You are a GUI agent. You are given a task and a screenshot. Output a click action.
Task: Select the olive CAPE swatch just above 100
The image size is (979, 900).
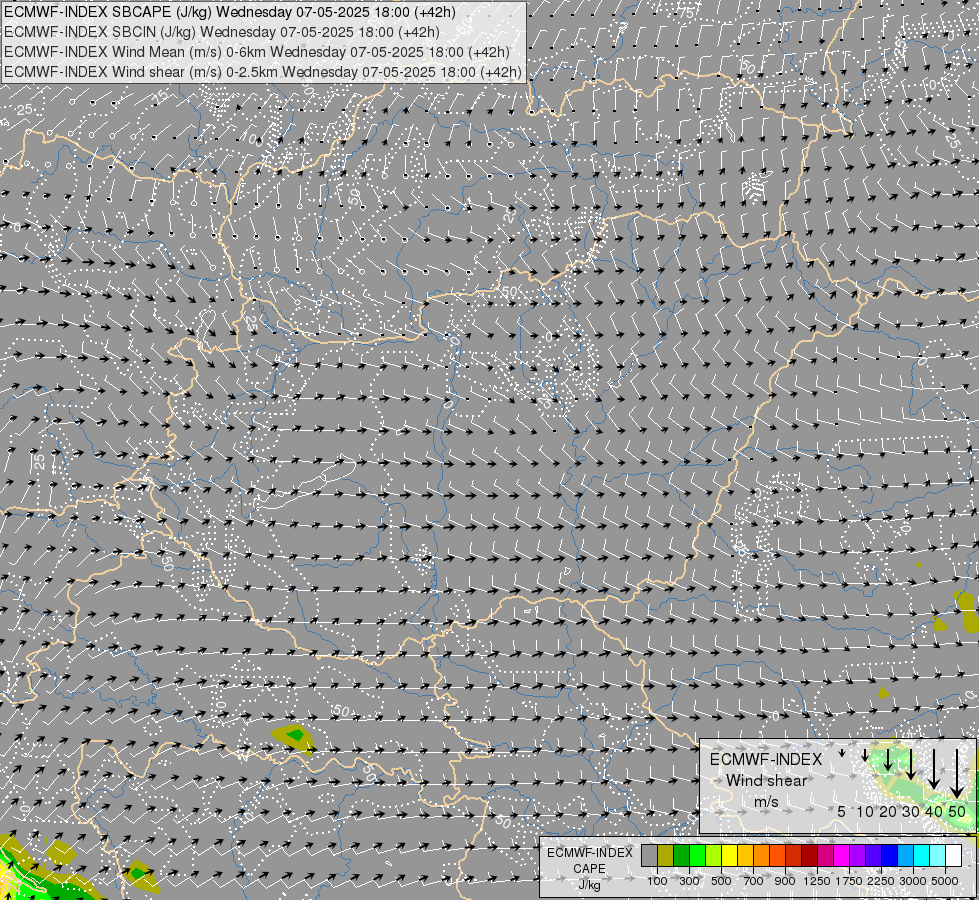pos(666,855)
